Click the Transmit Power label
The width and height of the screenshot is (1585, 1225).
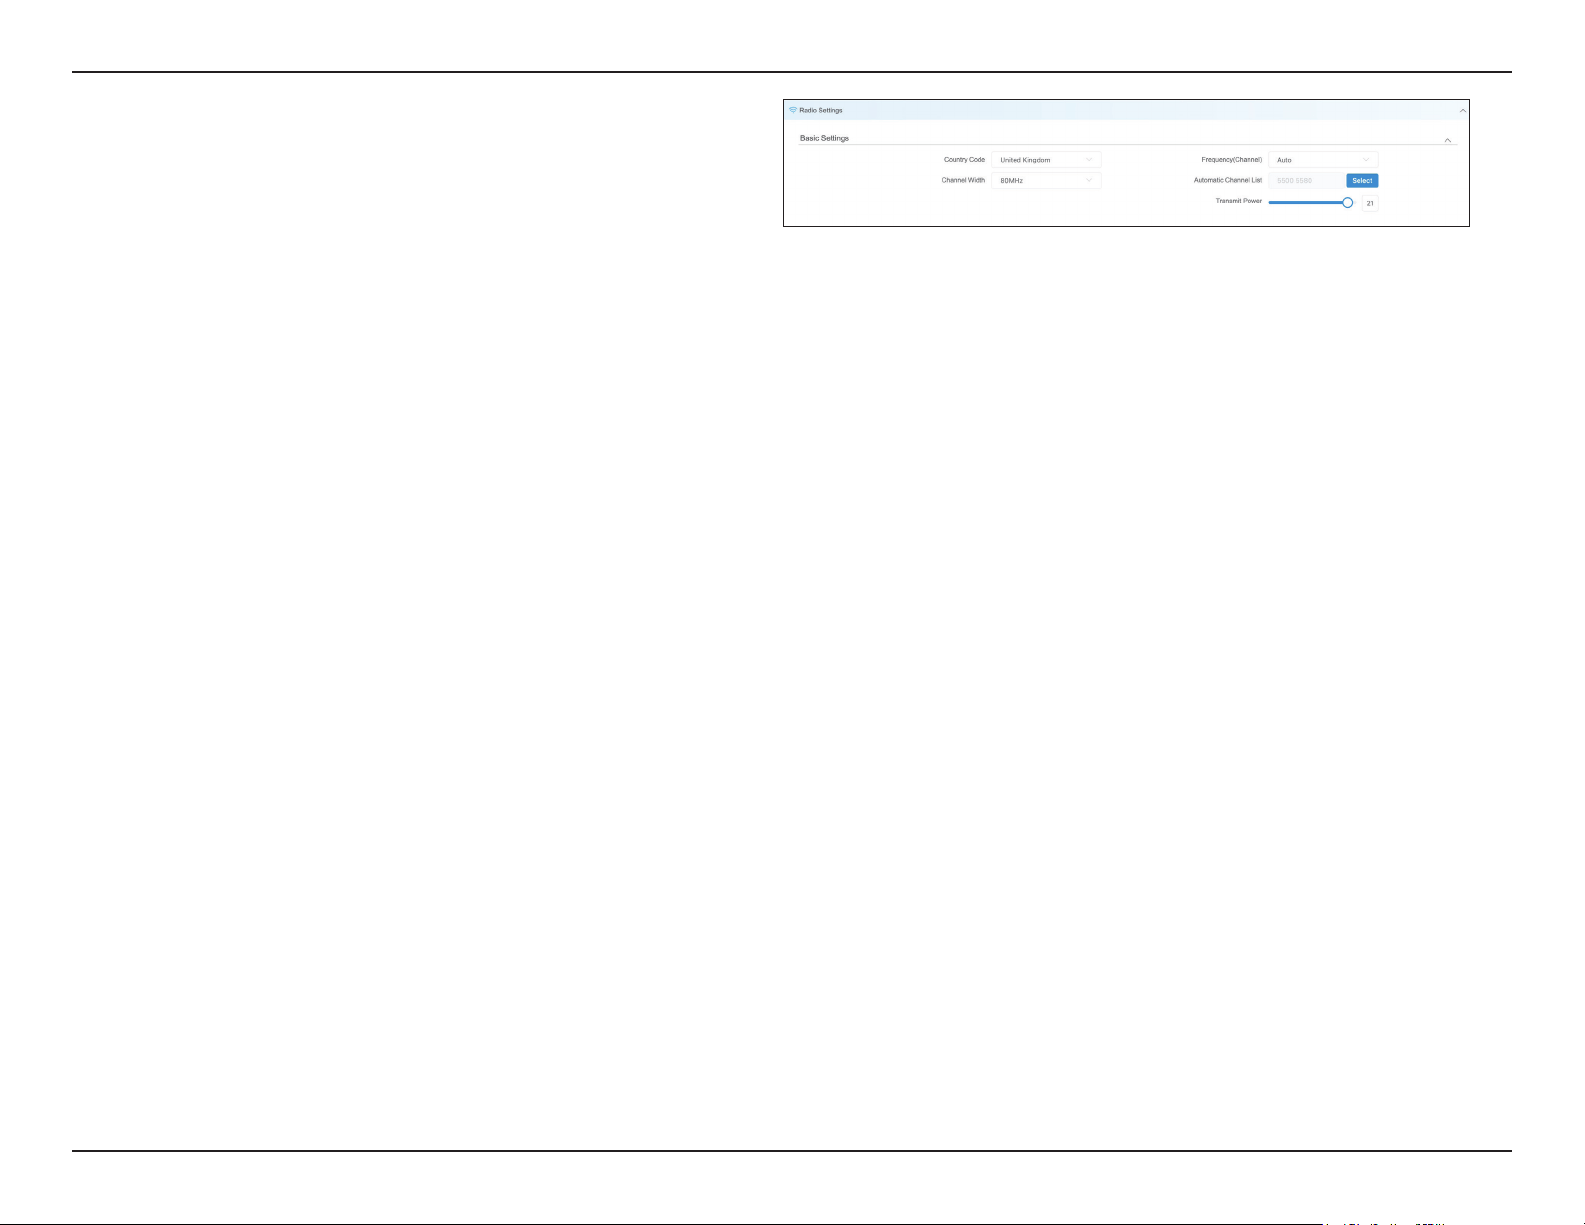tap(1239, 201)
